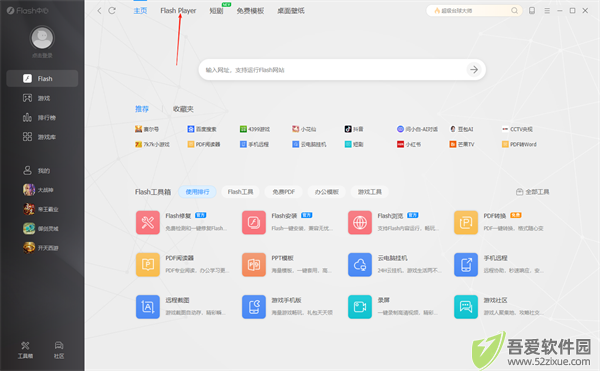Switch to the 免费模板 tab
The width and height of the screenshot is (600, 371).
click(250, 11)
